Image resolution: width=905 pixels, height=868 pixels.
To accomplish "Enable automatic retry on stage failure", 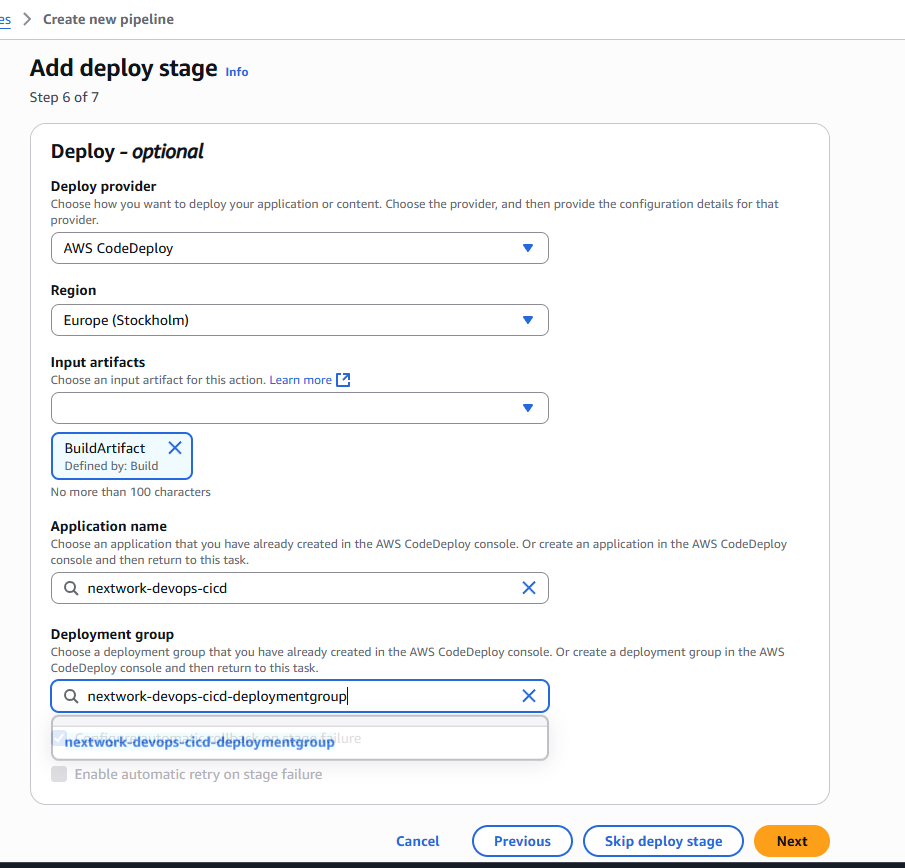I will [59, 774].
